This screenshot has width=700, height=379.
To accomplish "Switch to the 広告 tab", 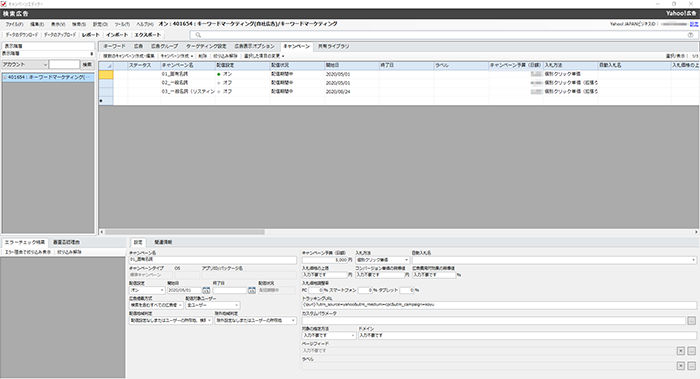I will [x=138, y=46].
